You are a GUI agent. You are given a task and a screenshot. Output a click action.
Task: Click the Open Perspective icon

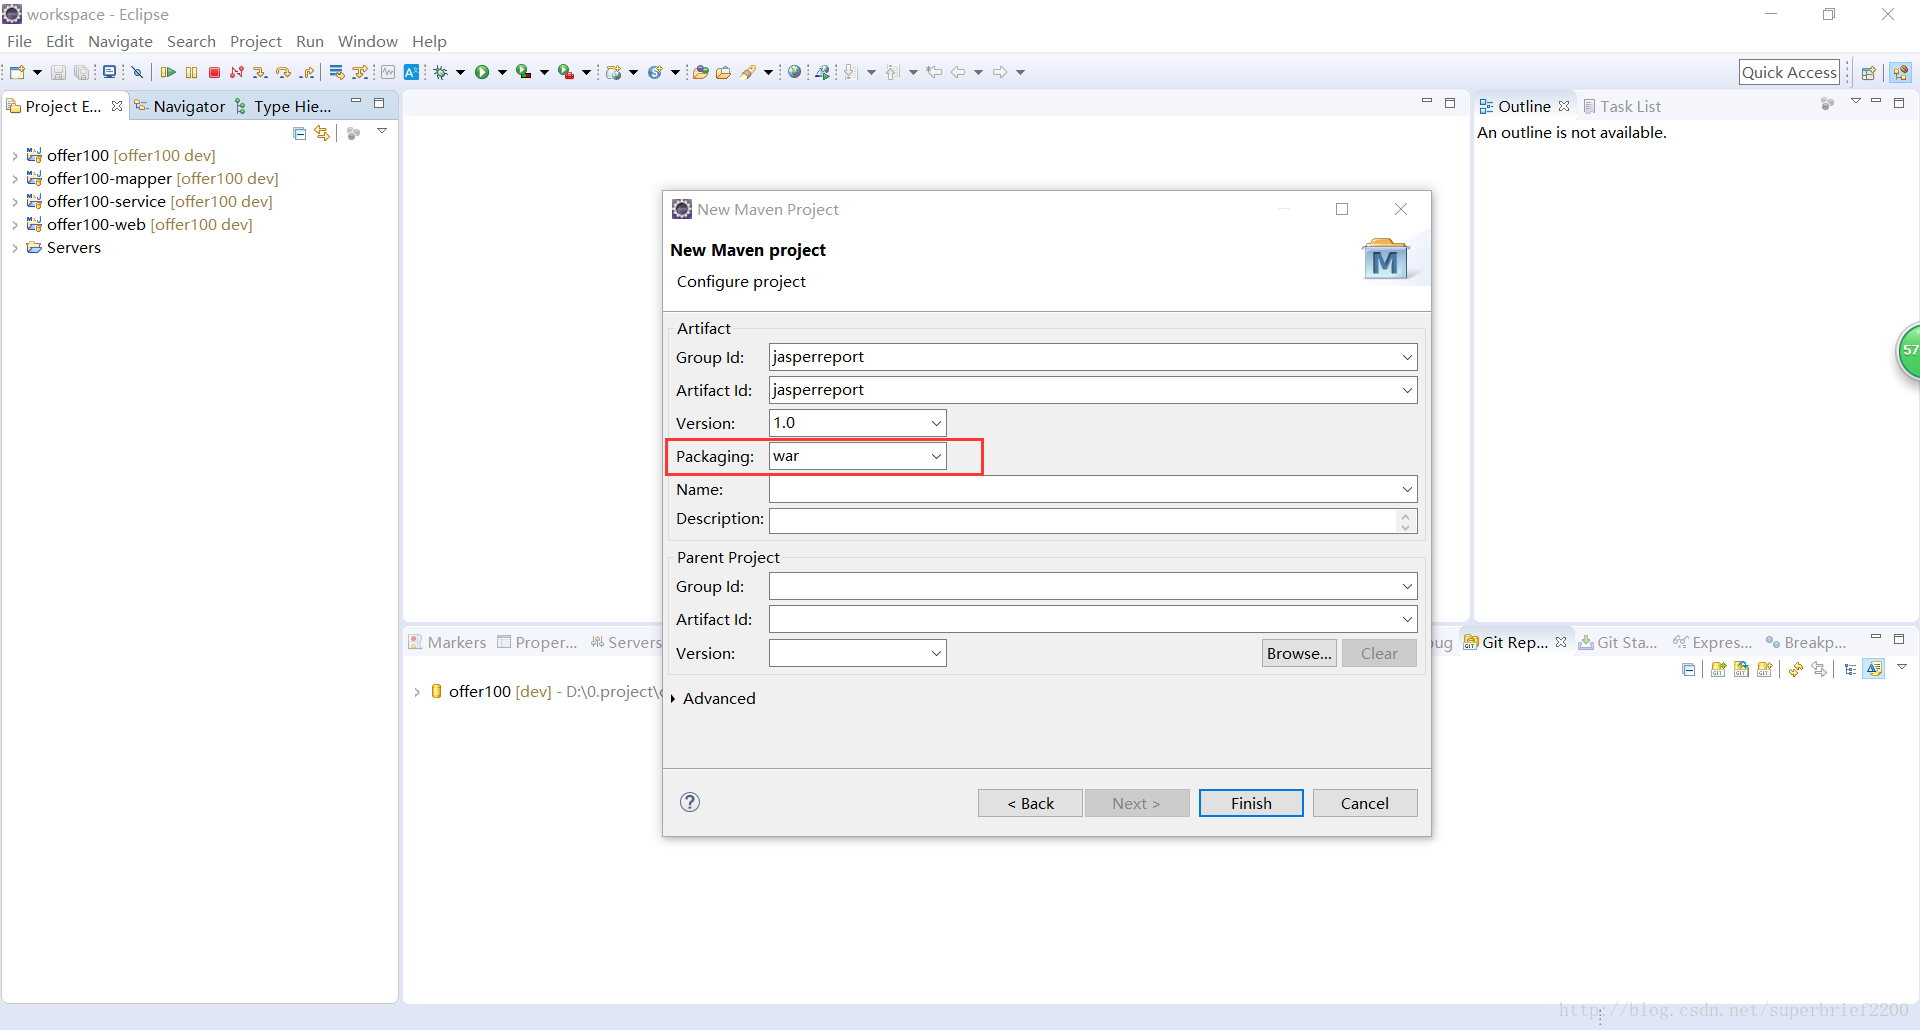coord(1868,72)
